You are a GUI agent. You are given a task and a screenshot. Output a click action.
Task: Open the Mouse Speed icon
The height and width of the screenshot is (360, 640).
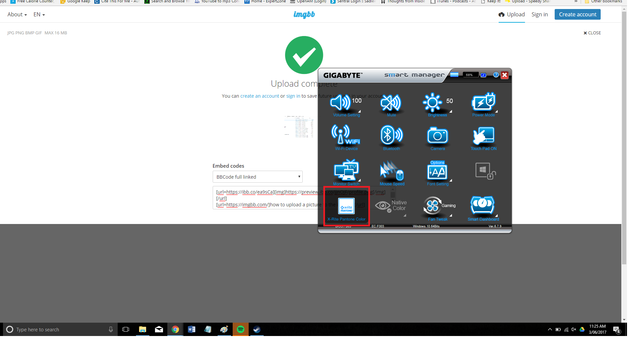coord(391,171)
